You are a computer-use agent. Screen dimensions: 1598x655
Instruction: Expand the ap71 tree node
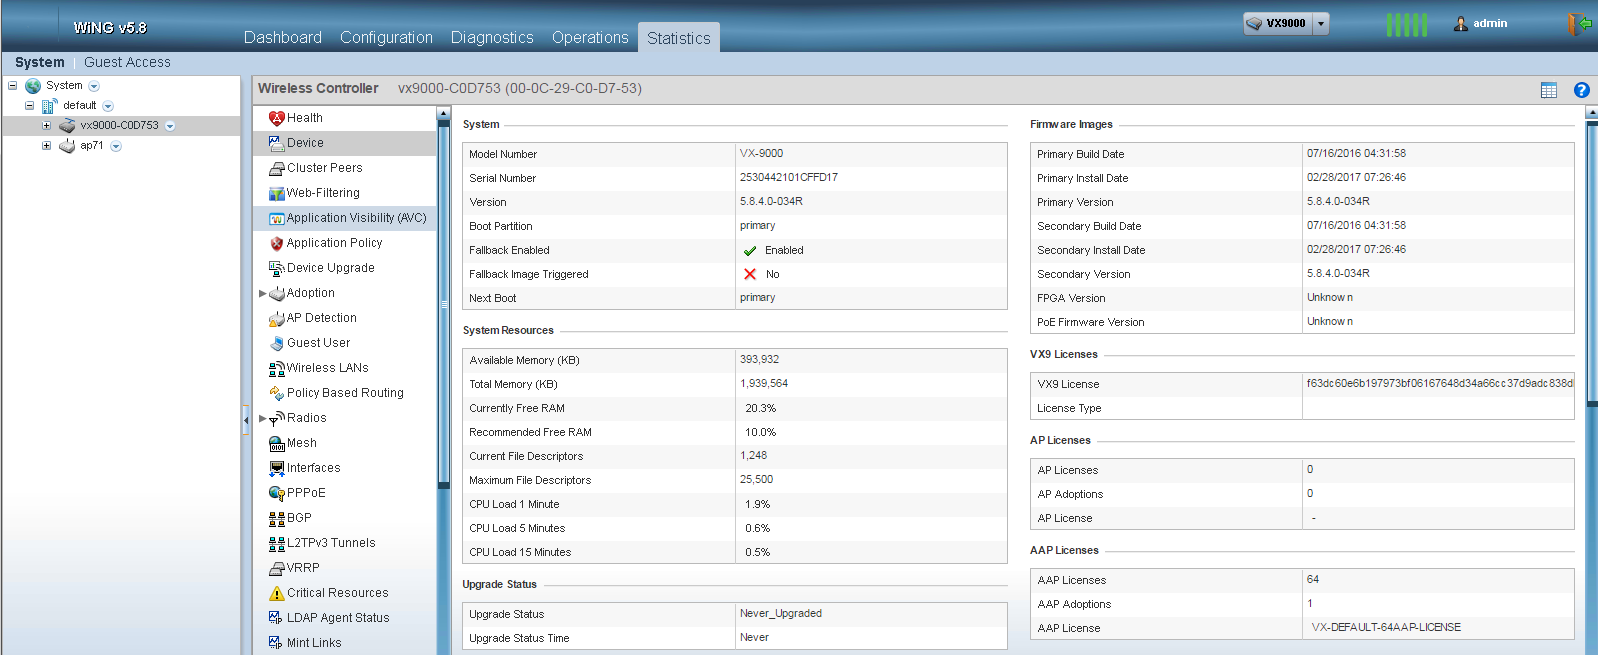coord(46,146)
